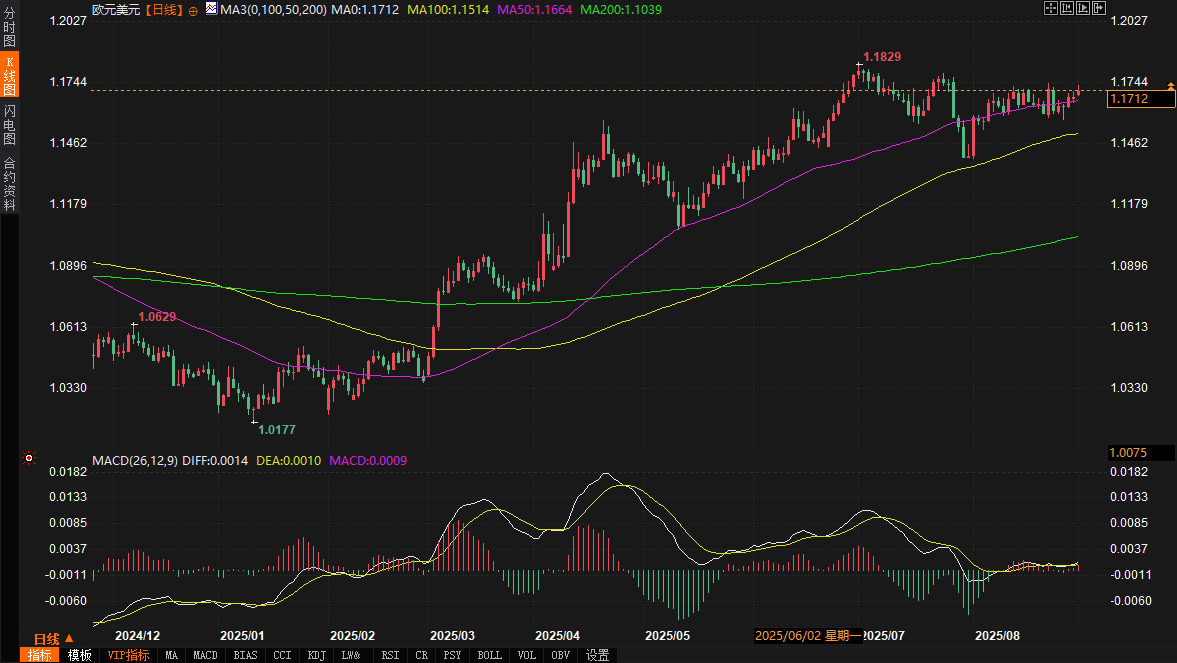Click the 【日线】 period label in title
Image resolution: width=1177 pixels, height=663 pixels.
click(164, 10)
